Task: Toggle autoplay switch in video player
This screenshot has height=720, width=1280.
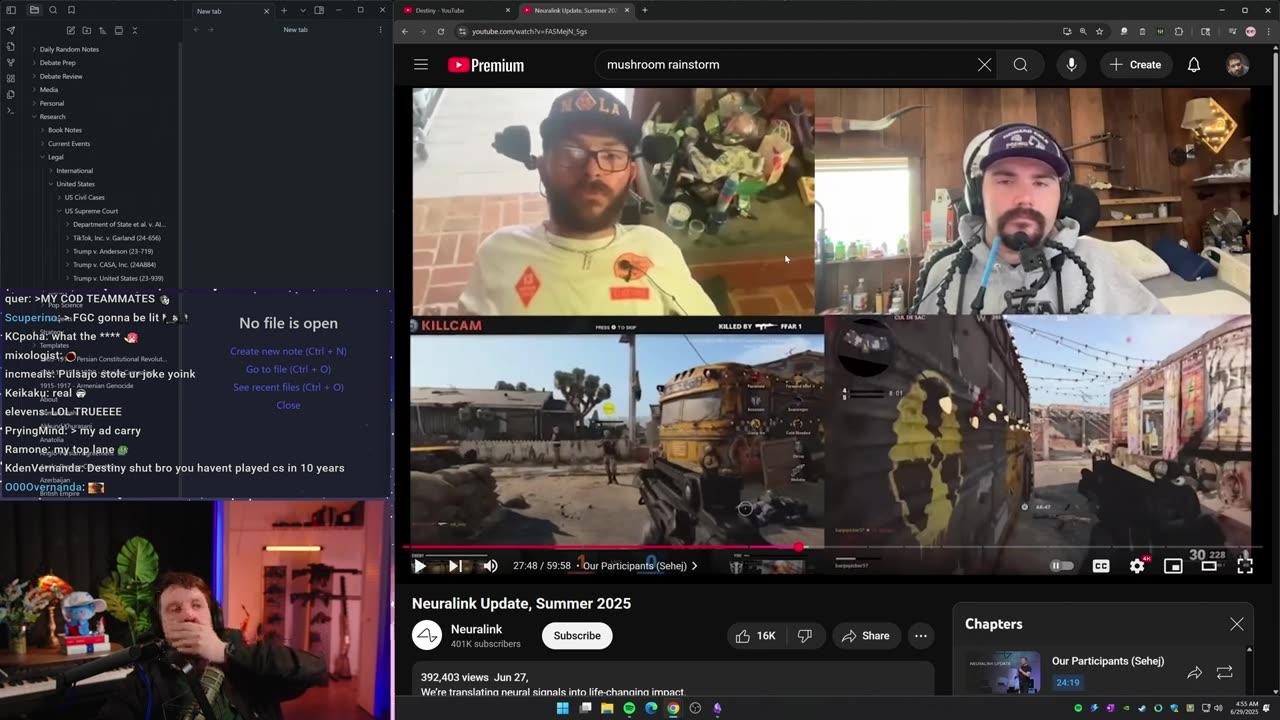Action: click(1061, 566)
